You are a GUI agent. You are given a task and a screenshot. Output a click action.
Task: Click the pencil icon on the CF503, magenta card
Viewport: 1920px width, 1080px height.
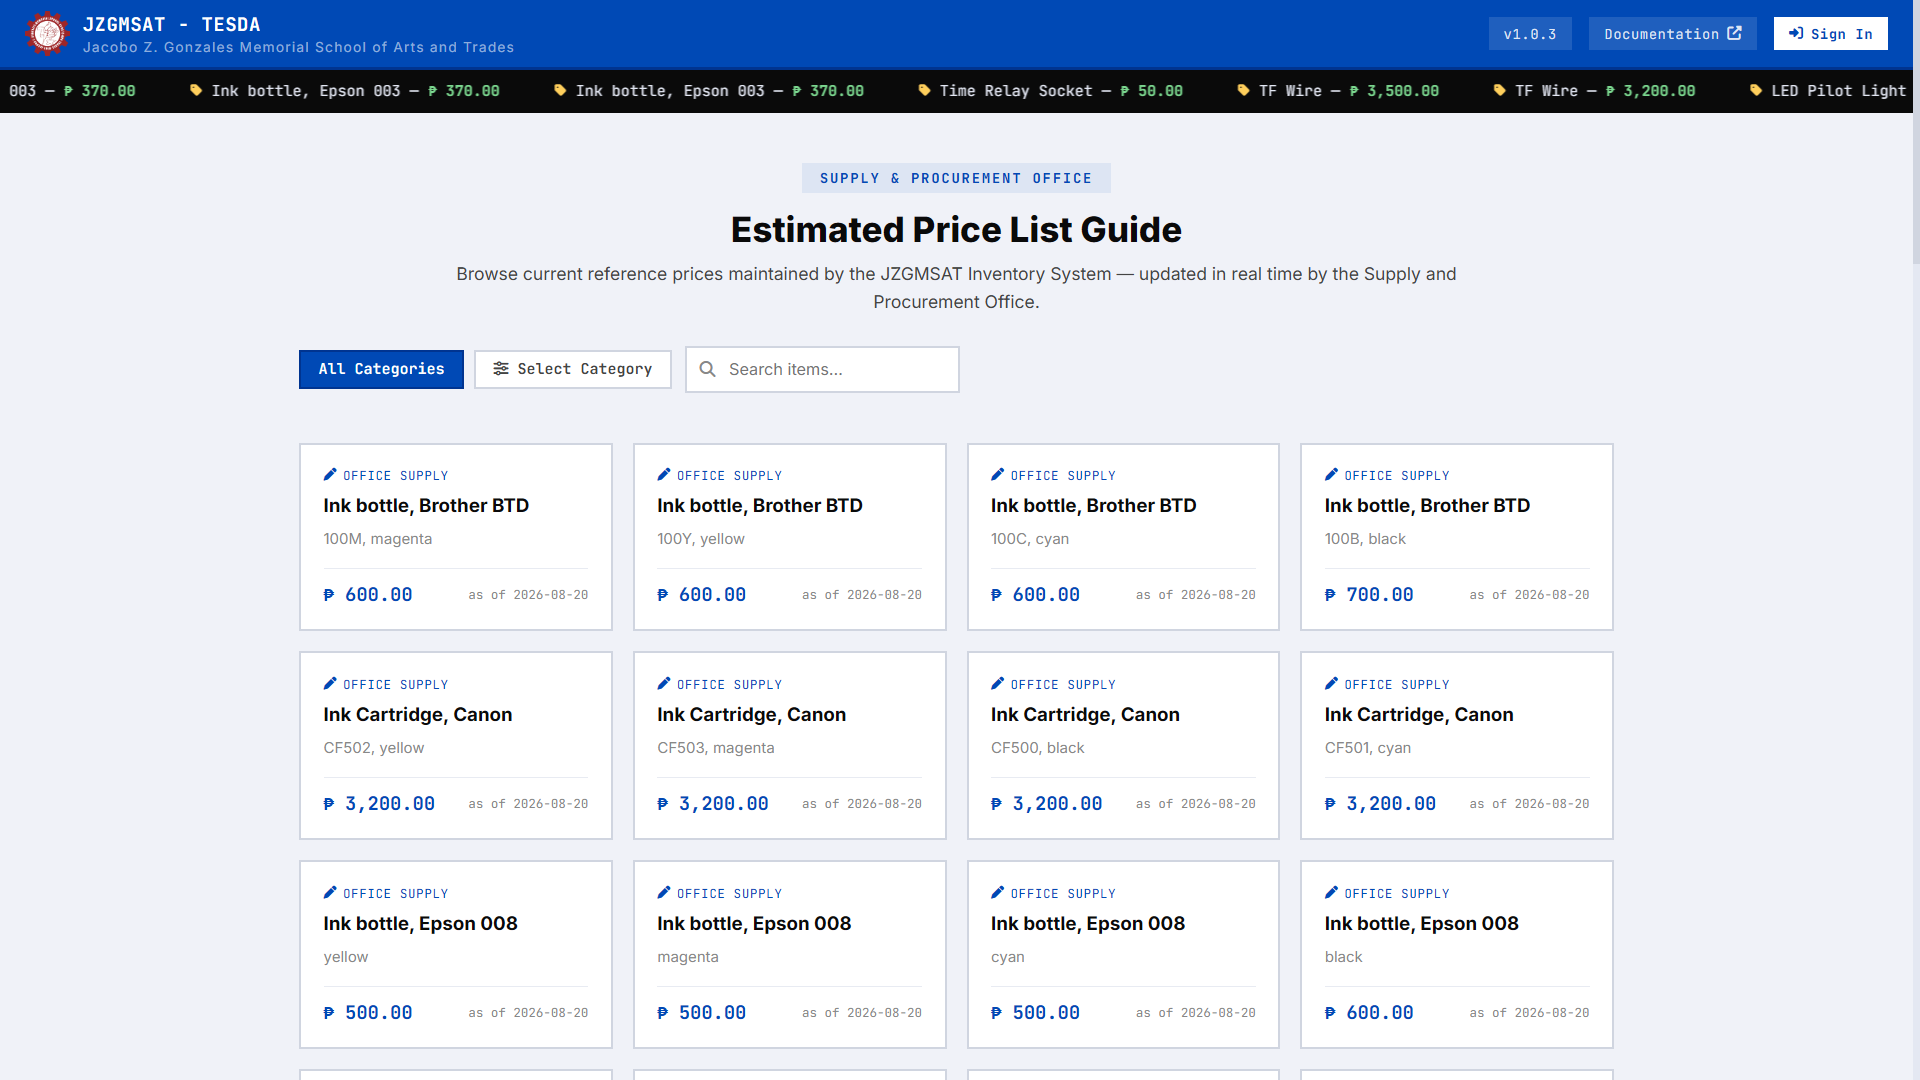[x=664, y=684]
